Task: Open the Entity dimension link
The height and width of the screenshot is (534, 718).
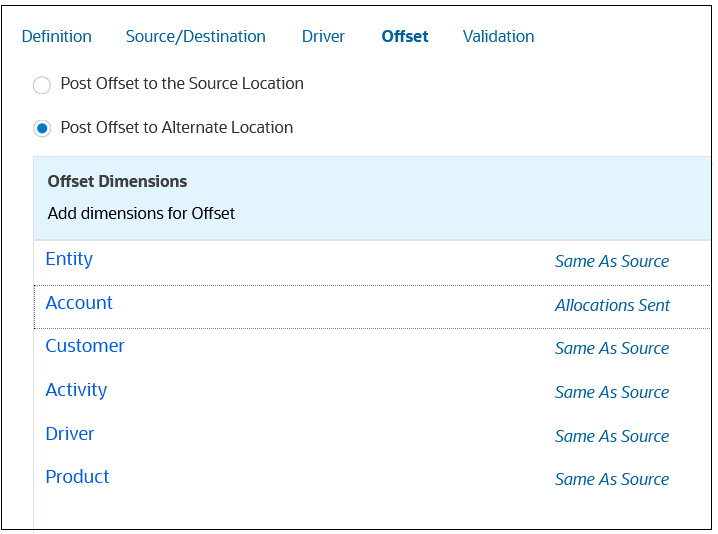Action: pyautogui.click(x=69, y=259)
